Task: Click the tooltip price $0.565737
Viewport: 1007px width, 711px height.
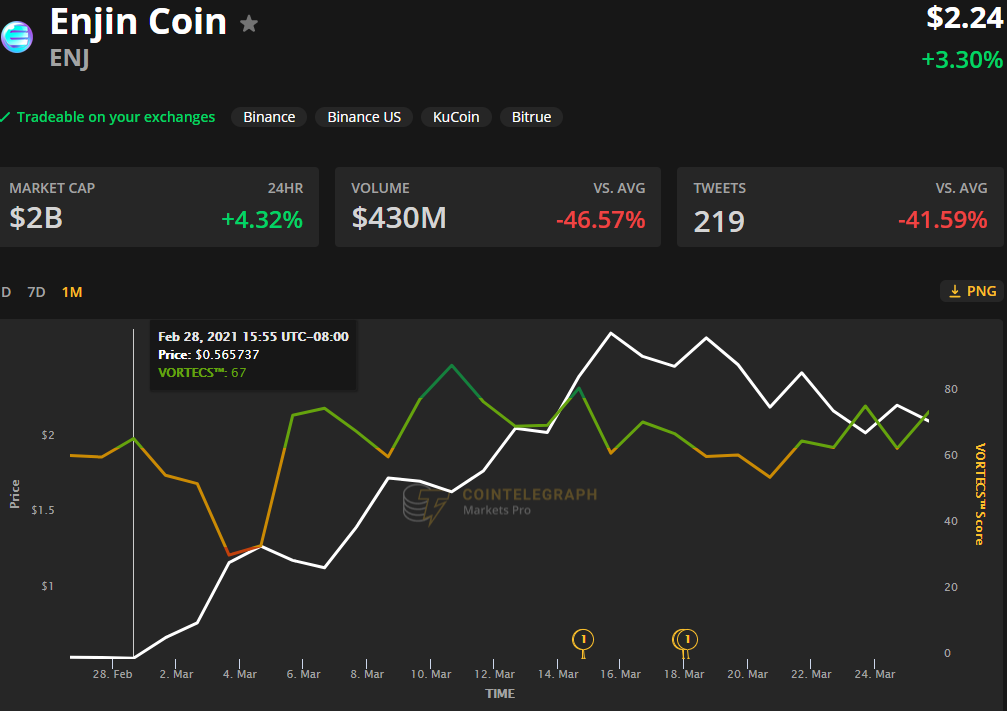Action: click(x=227, y=355)
